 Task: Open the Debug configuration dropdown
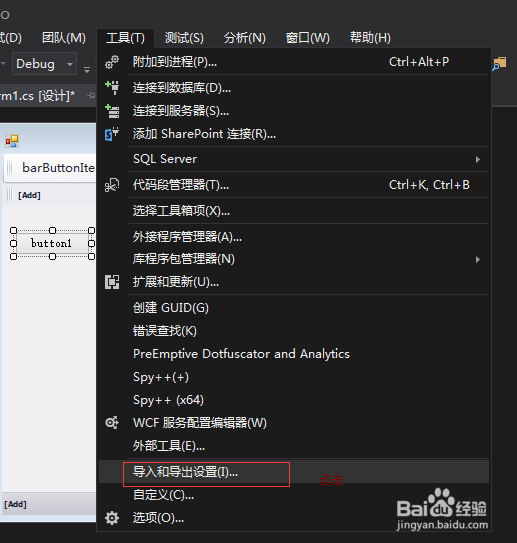[x=44, y=64]
